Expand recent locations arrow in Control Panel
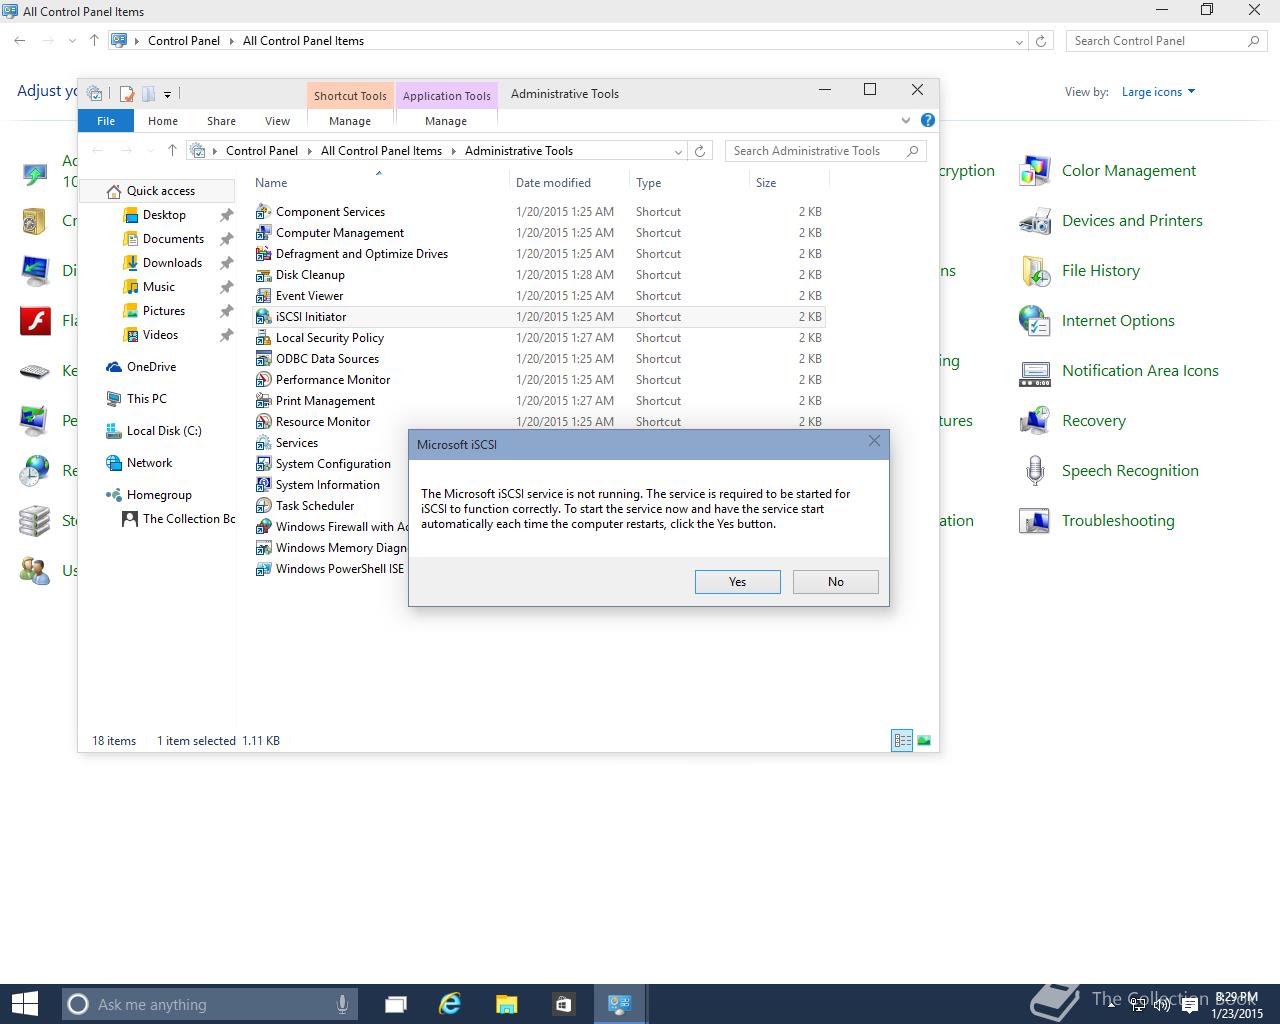Screen dimensions: 1280x1024 [72, 41]
